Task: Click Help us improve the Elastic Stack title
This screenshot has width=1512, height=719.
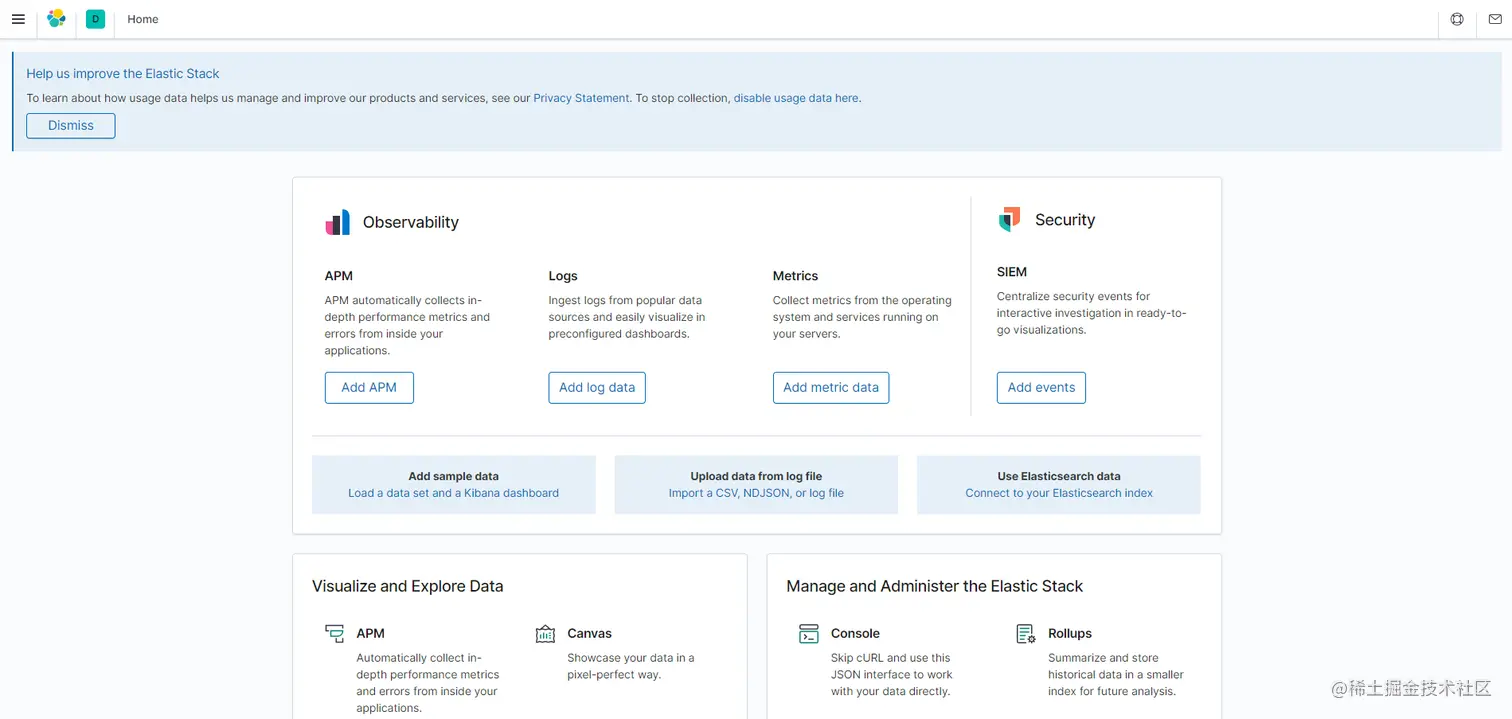Action: coord(123,73)
